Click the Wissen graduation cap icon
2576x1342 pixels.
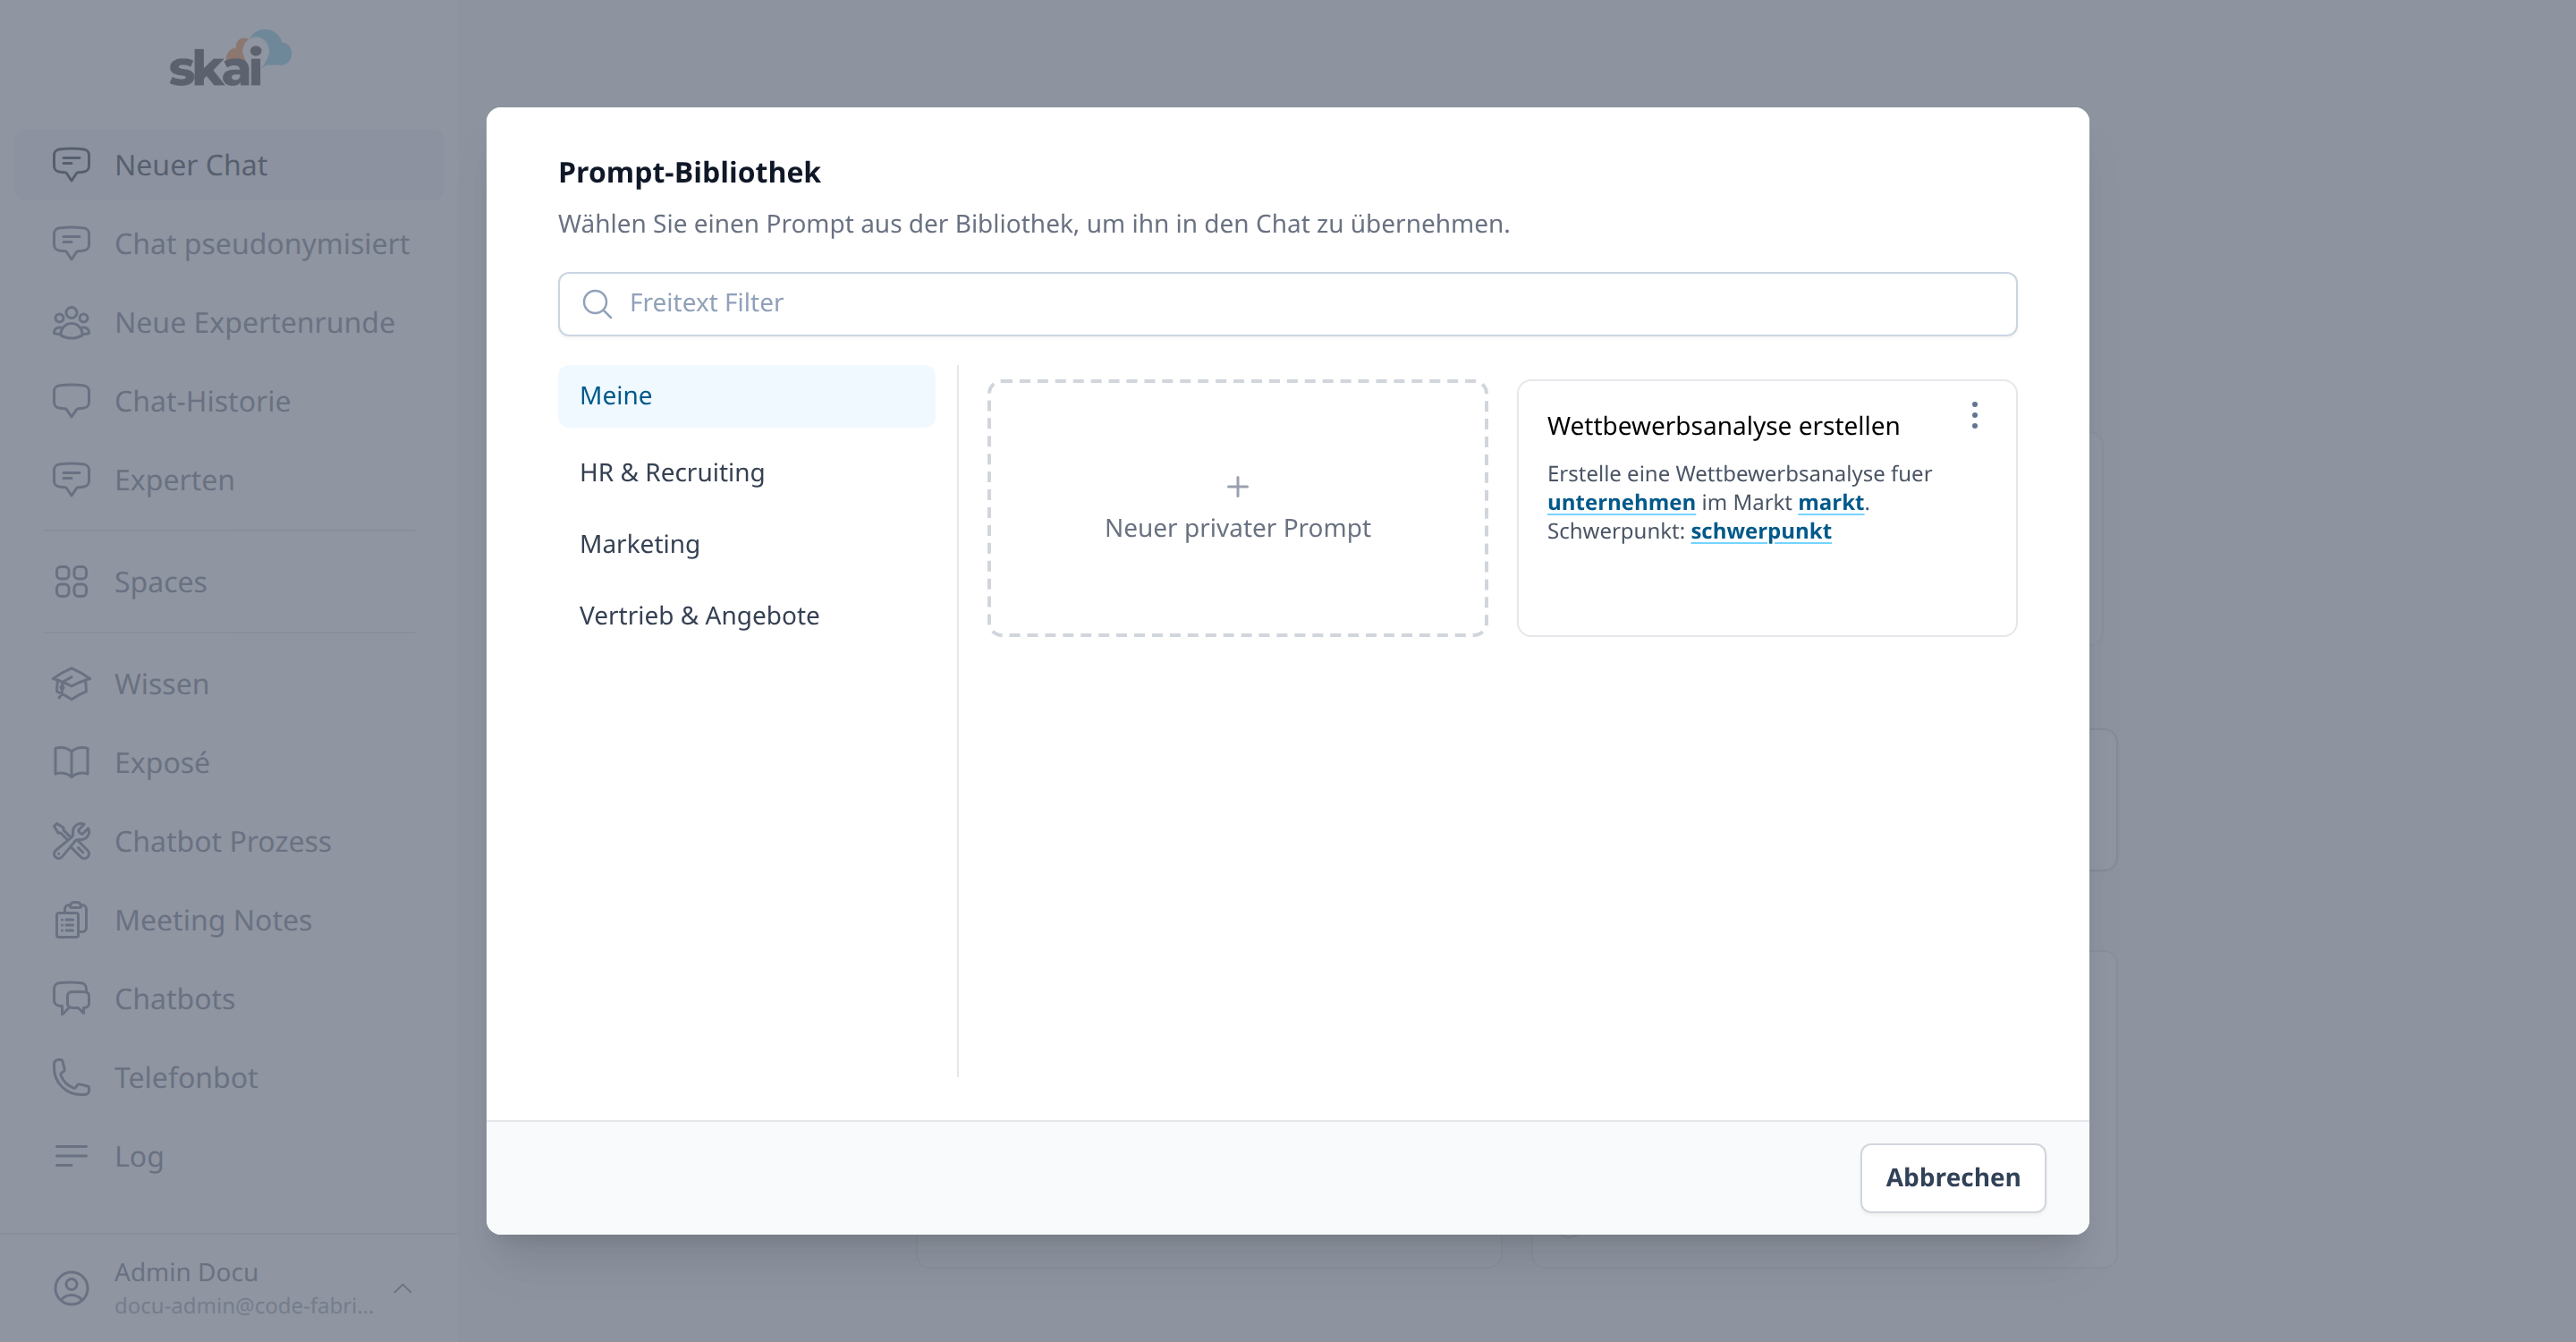tap(71, 684)
